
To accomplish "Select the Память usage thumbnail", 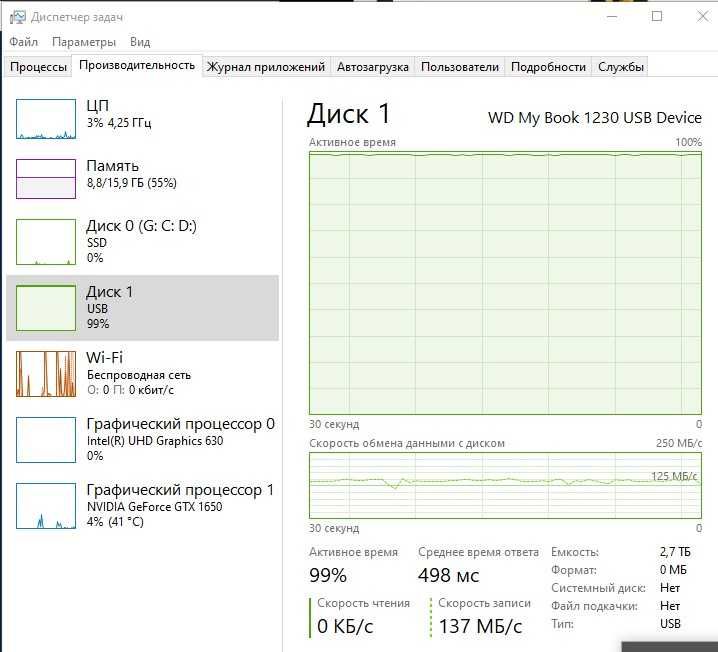I will tap(46, 179).
